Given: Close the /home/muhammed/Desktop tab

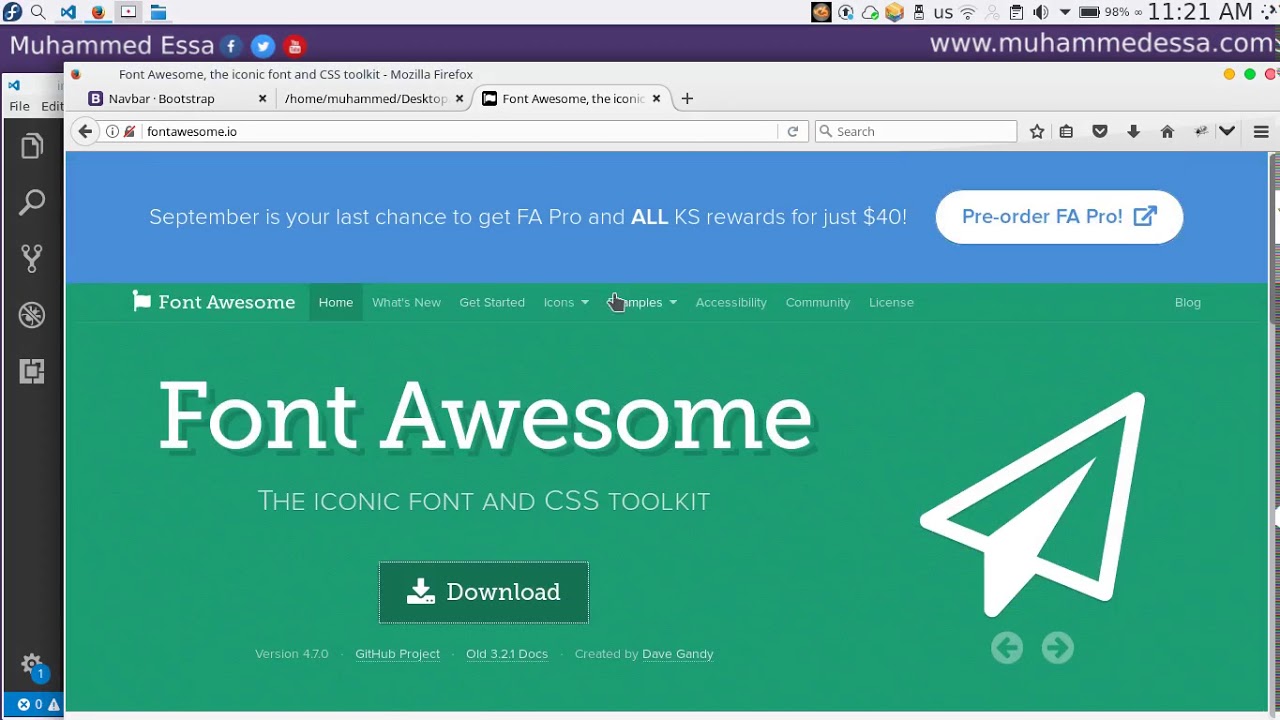Looking at the screenshot, I should [460, 98].
